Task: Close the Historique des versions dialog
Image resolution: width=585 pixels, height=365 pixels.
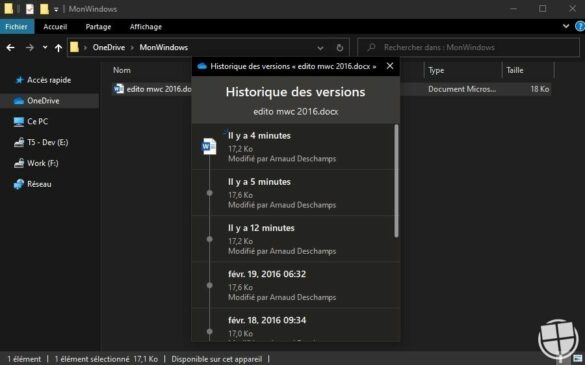Action: pyautogui.click(x=390, y=66)
